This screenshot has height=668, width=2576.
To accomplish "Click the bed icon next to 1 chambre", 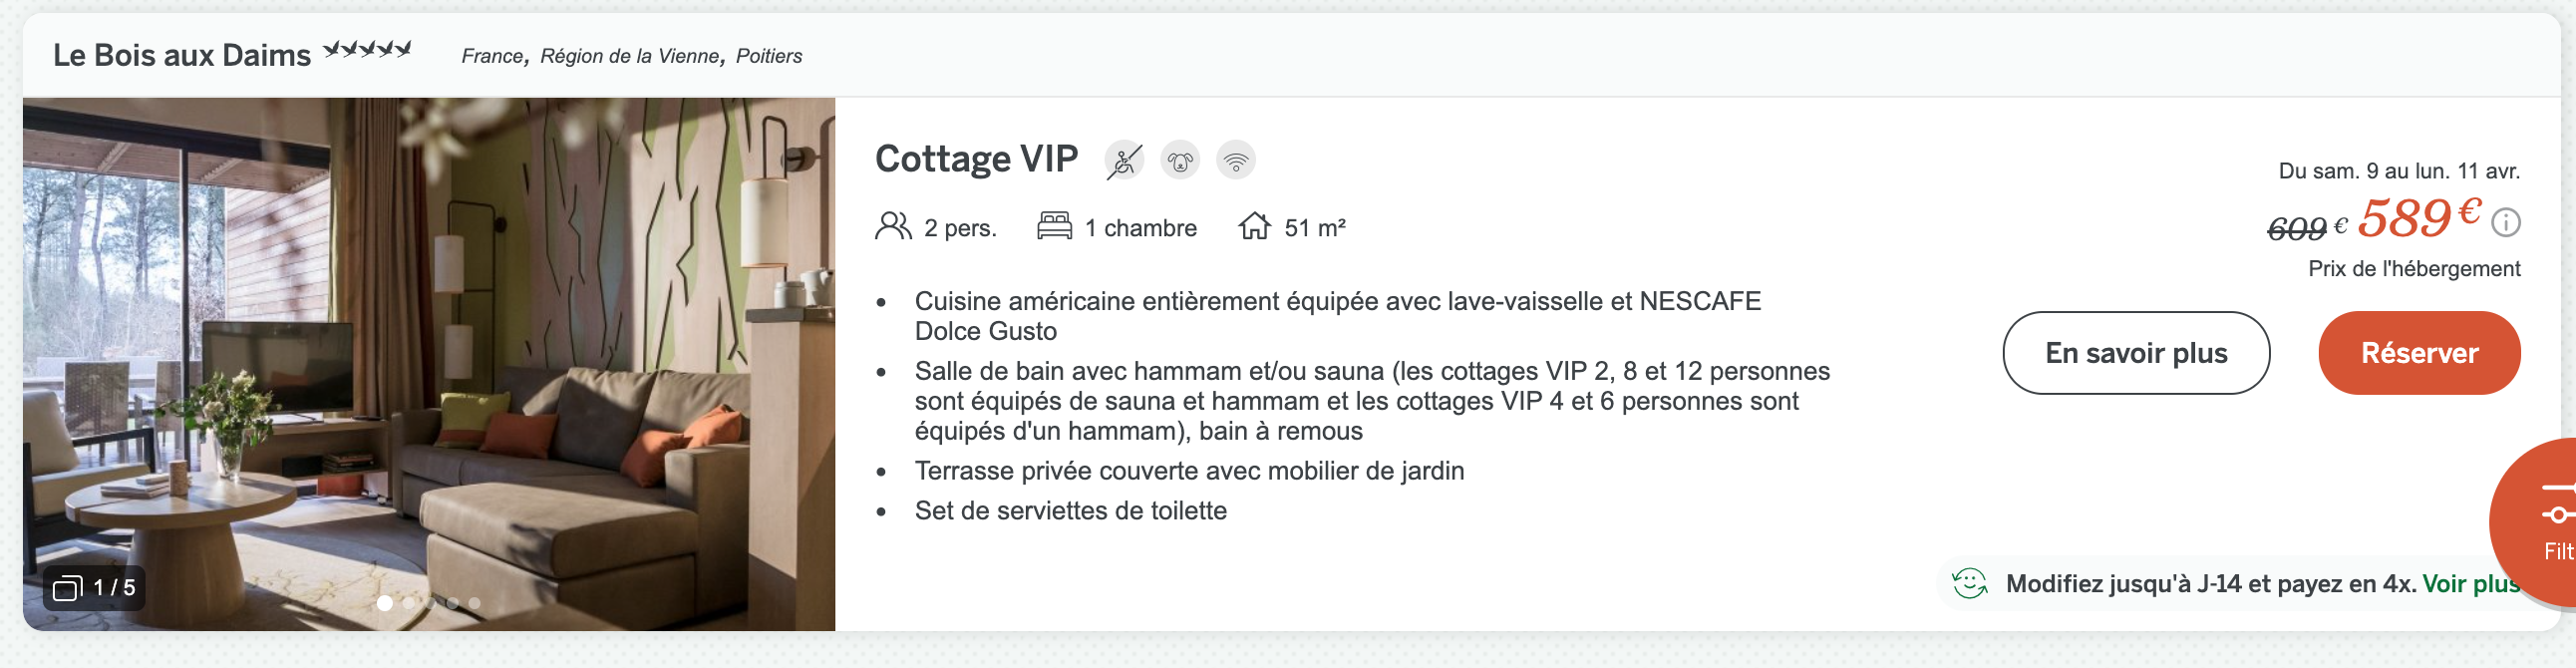I will click(1054, 226).
